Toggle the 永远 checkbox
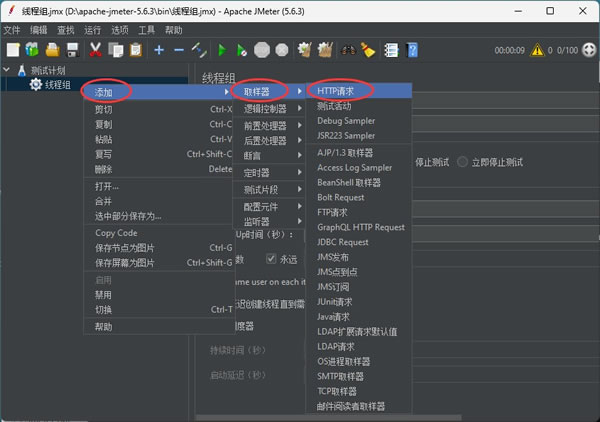 pyautogui.click(x=271, y=259)
